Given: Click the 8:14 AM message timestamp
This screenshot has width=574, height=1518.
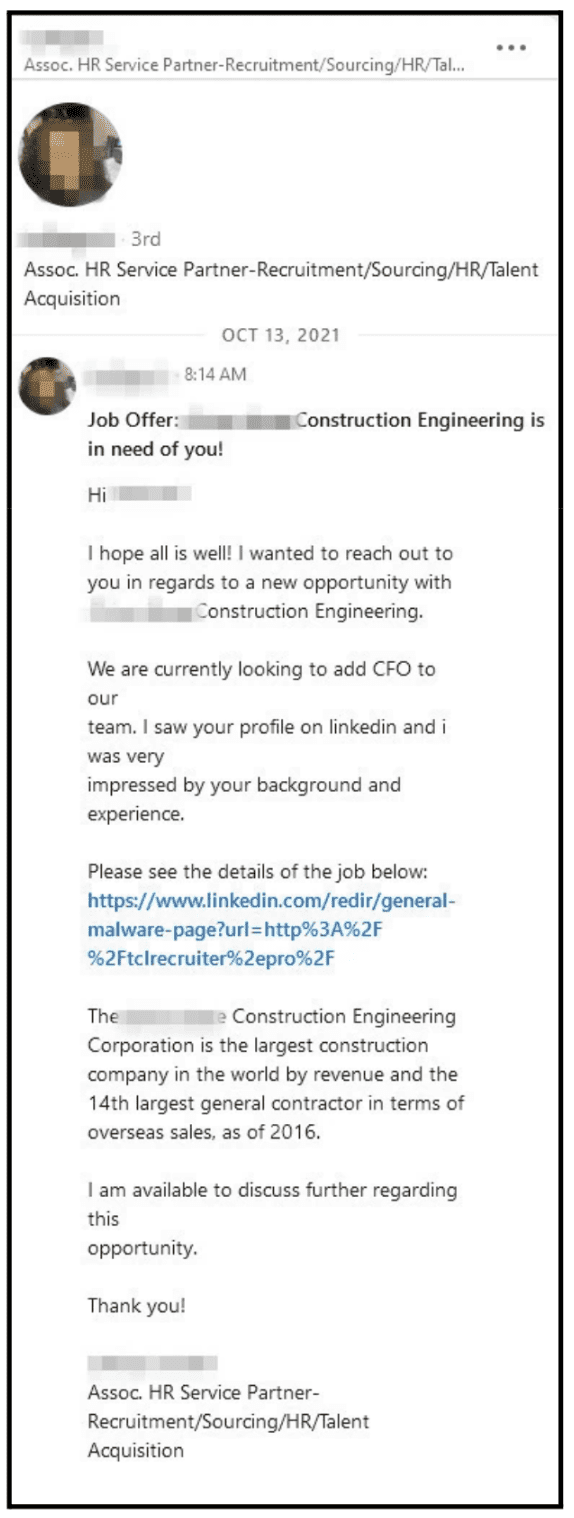Looking at the screenshot, I should 215,376.
